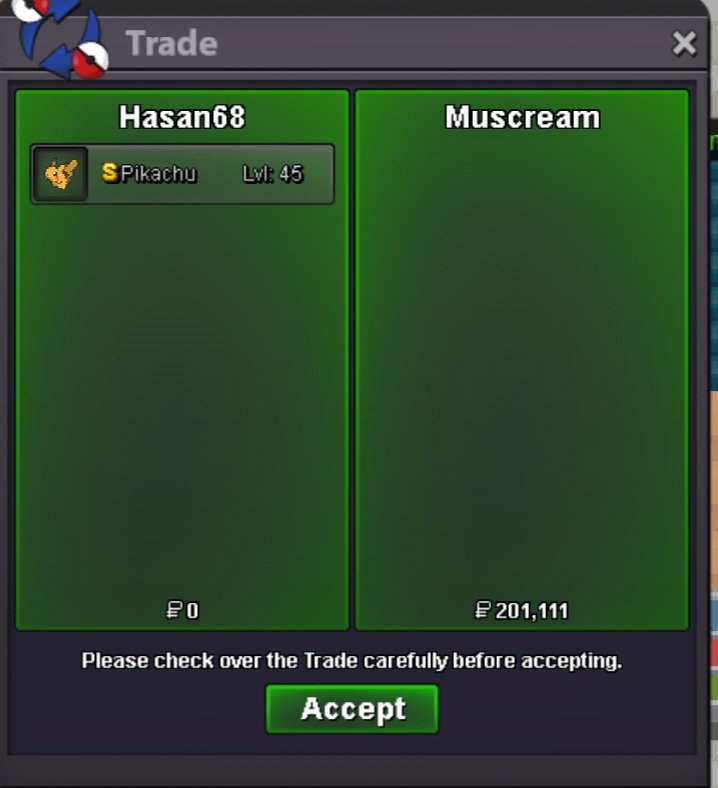Screen dimensions: 718x788
Task: Click empty area of Muscream's offer panel
Action: pyautogui.click(x=522, y=362)
